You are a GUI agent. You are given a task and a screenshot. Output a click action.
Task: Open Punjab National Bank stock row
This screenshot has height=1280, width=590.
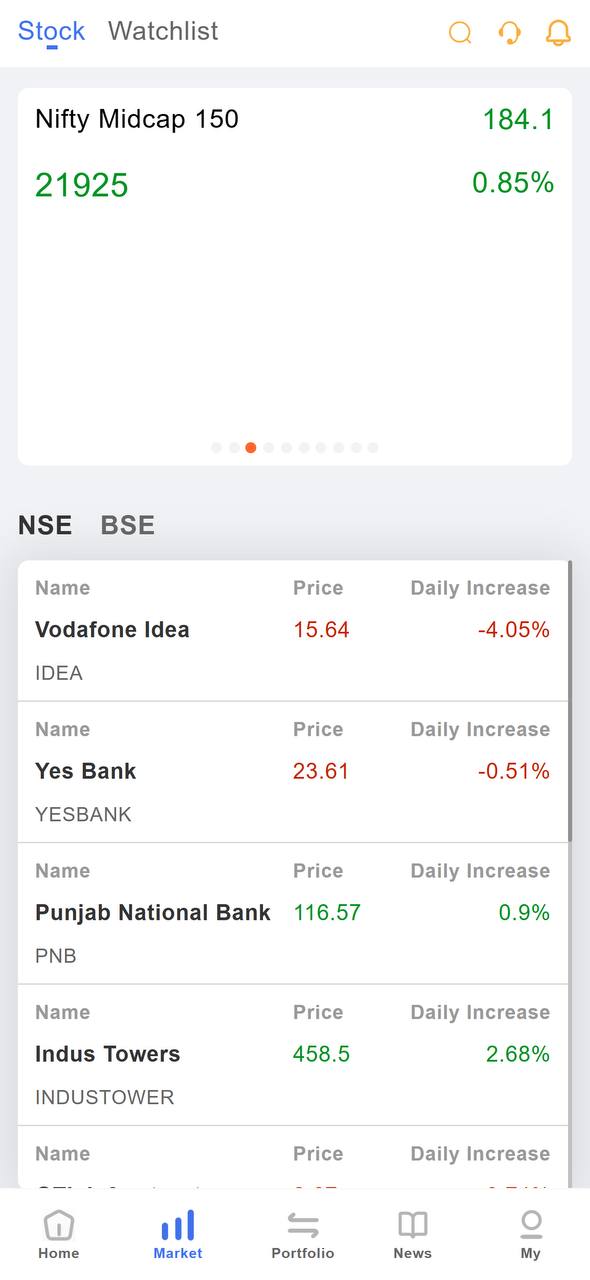[293, 913]
